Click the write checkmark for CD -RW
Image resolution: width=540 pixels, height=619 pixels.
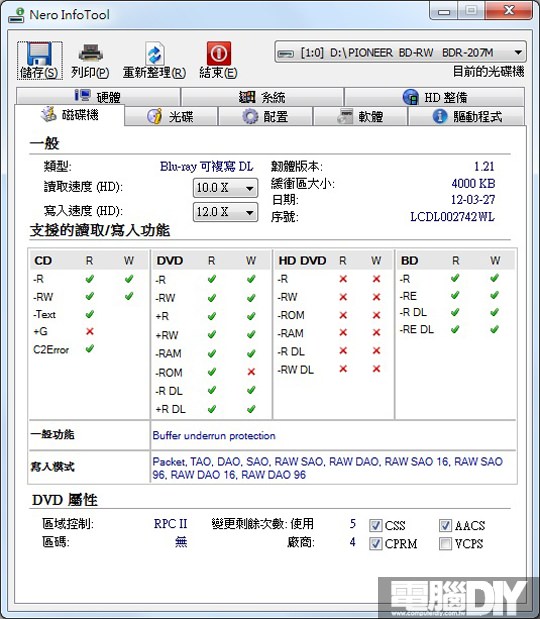click(129, 296)
